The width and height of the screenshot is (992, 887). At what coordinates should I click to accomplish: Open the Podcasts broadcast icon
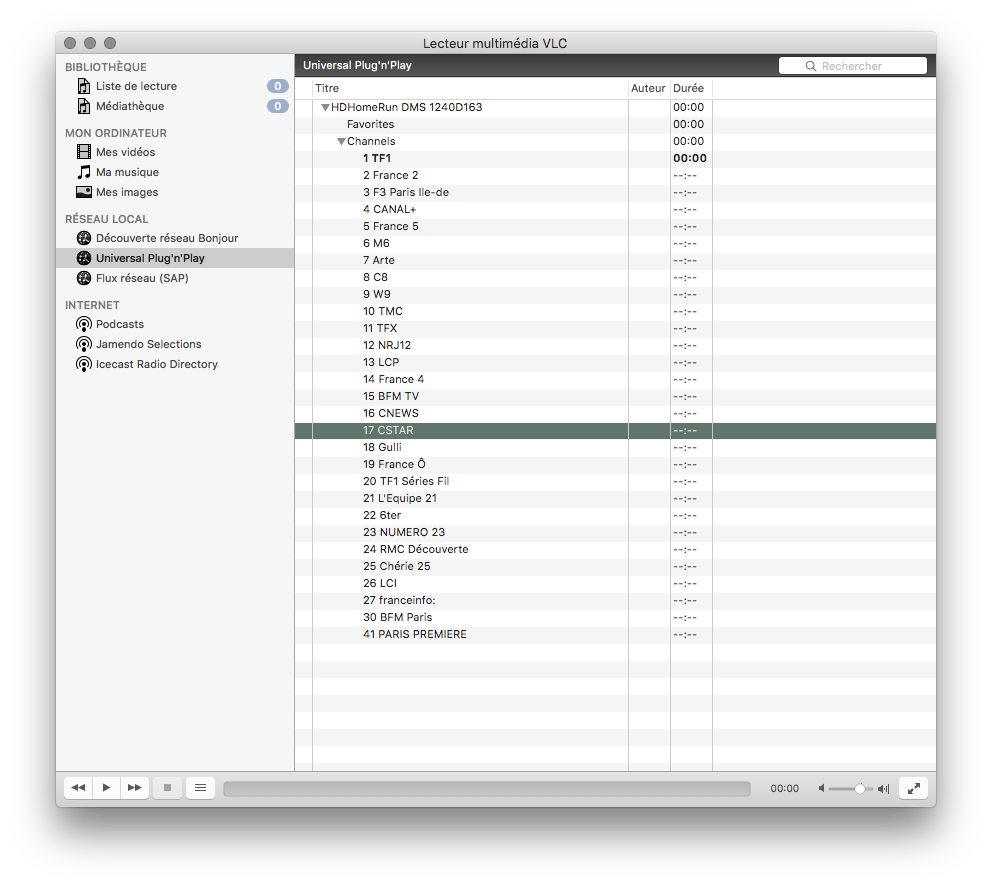[x=84, y=325]
